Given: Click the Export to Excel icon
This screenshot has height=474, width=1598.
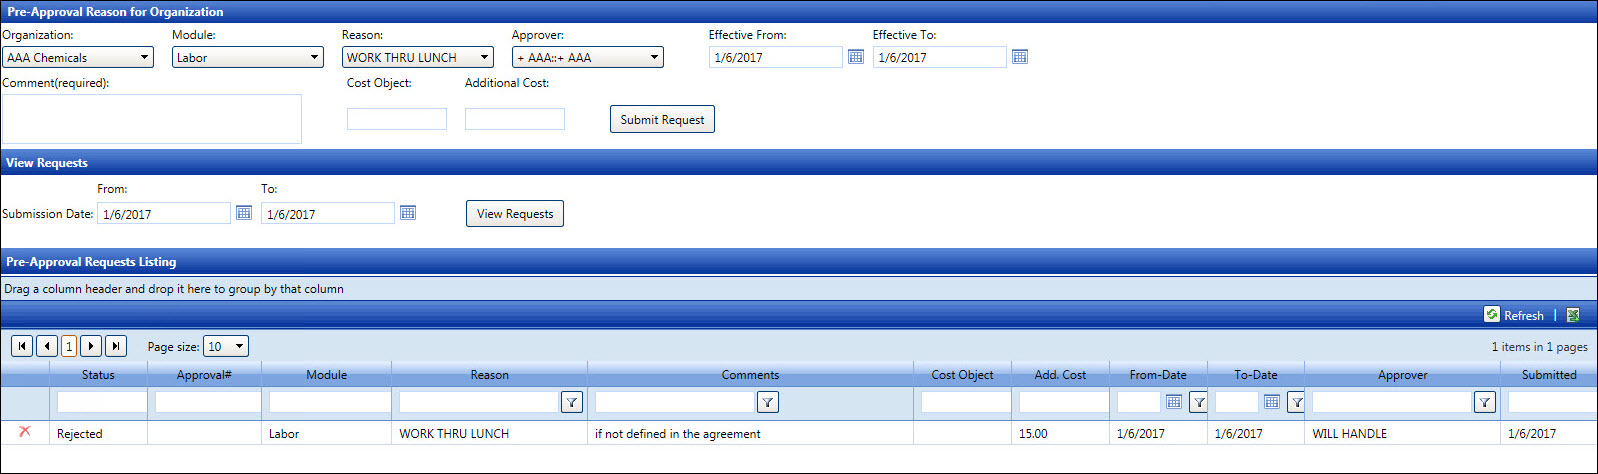Looking at the screenshot, I should click(x=1573, y=315).
